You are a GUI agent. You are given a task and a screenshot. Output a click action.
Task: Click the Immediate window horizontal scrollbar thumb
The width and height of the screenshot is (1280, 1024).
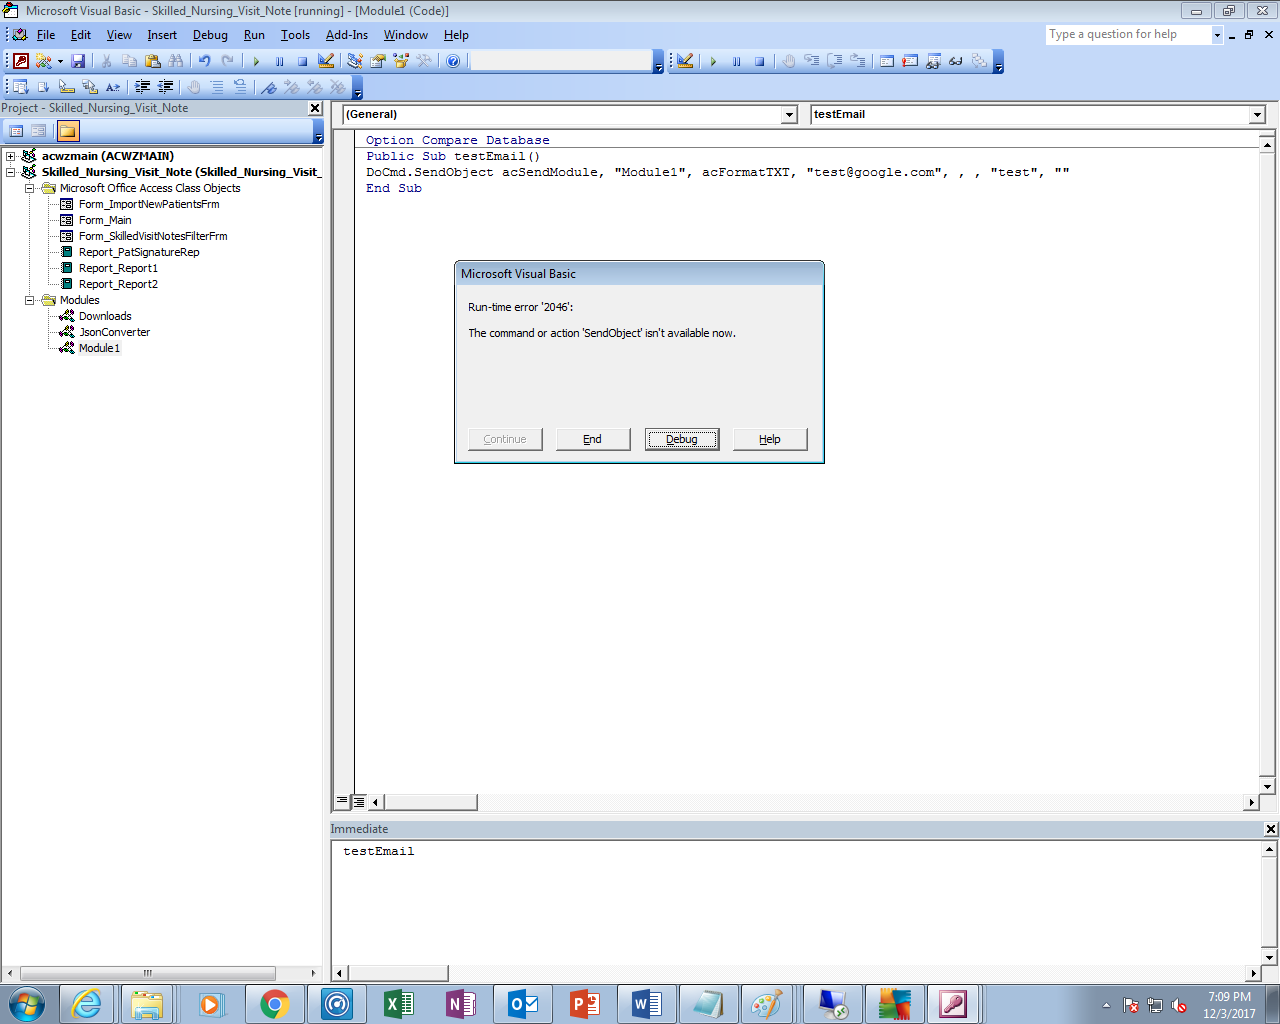click(398, 973)
